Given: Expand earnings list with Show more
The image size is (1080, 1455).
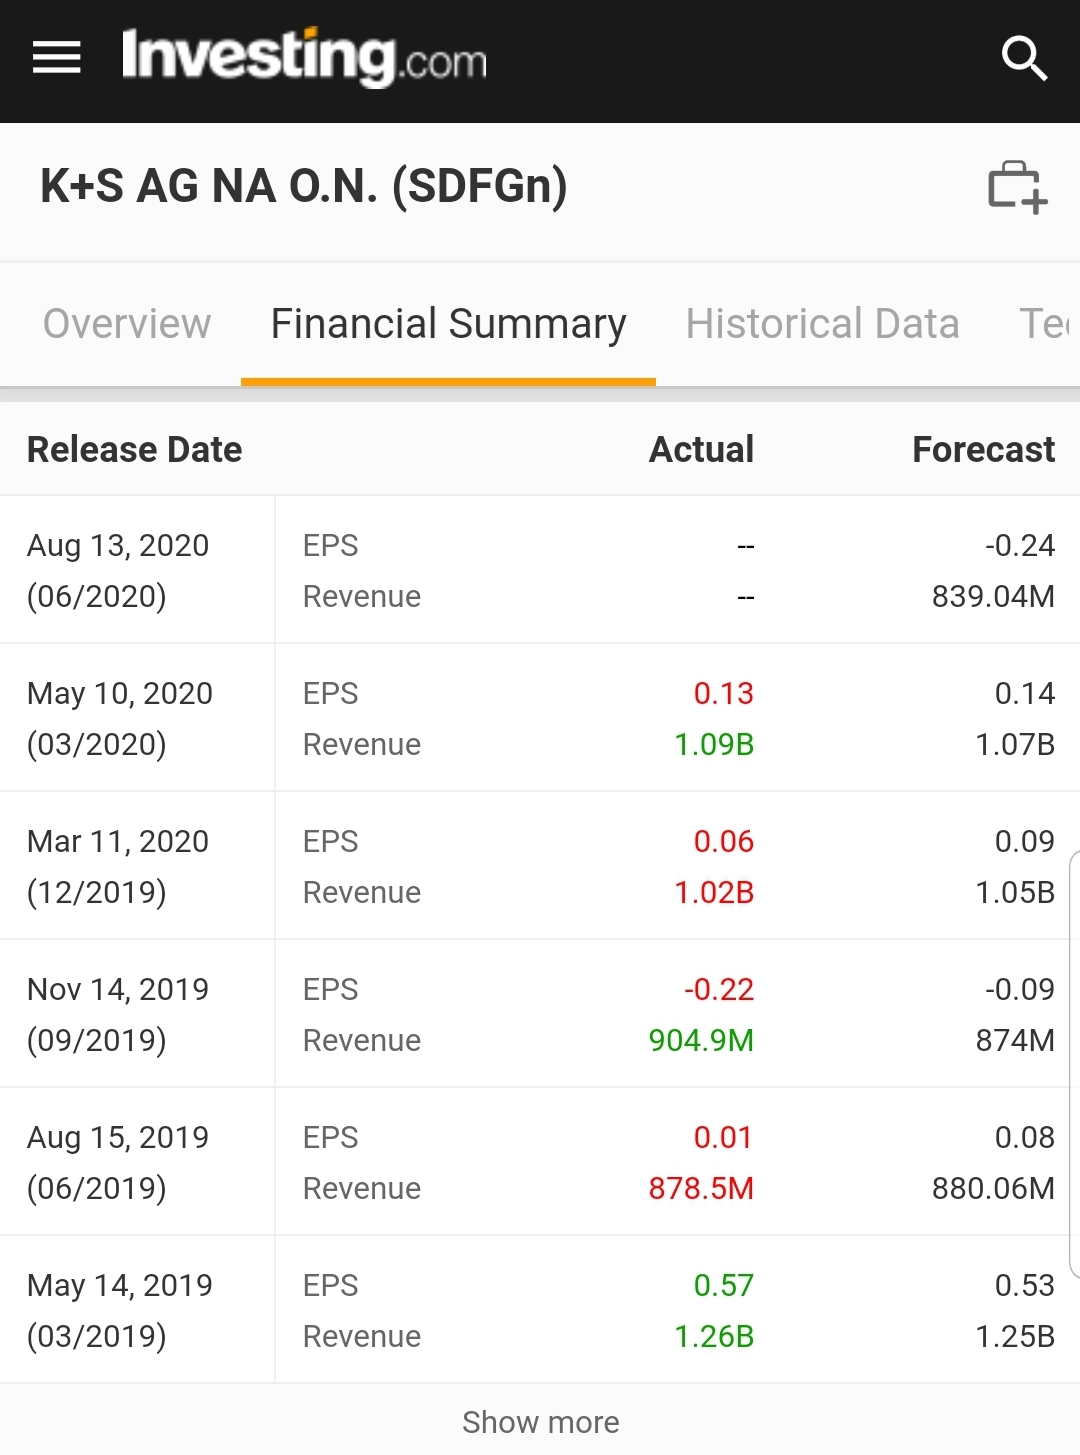Looking at the screenshot, I should (540, 1421).
